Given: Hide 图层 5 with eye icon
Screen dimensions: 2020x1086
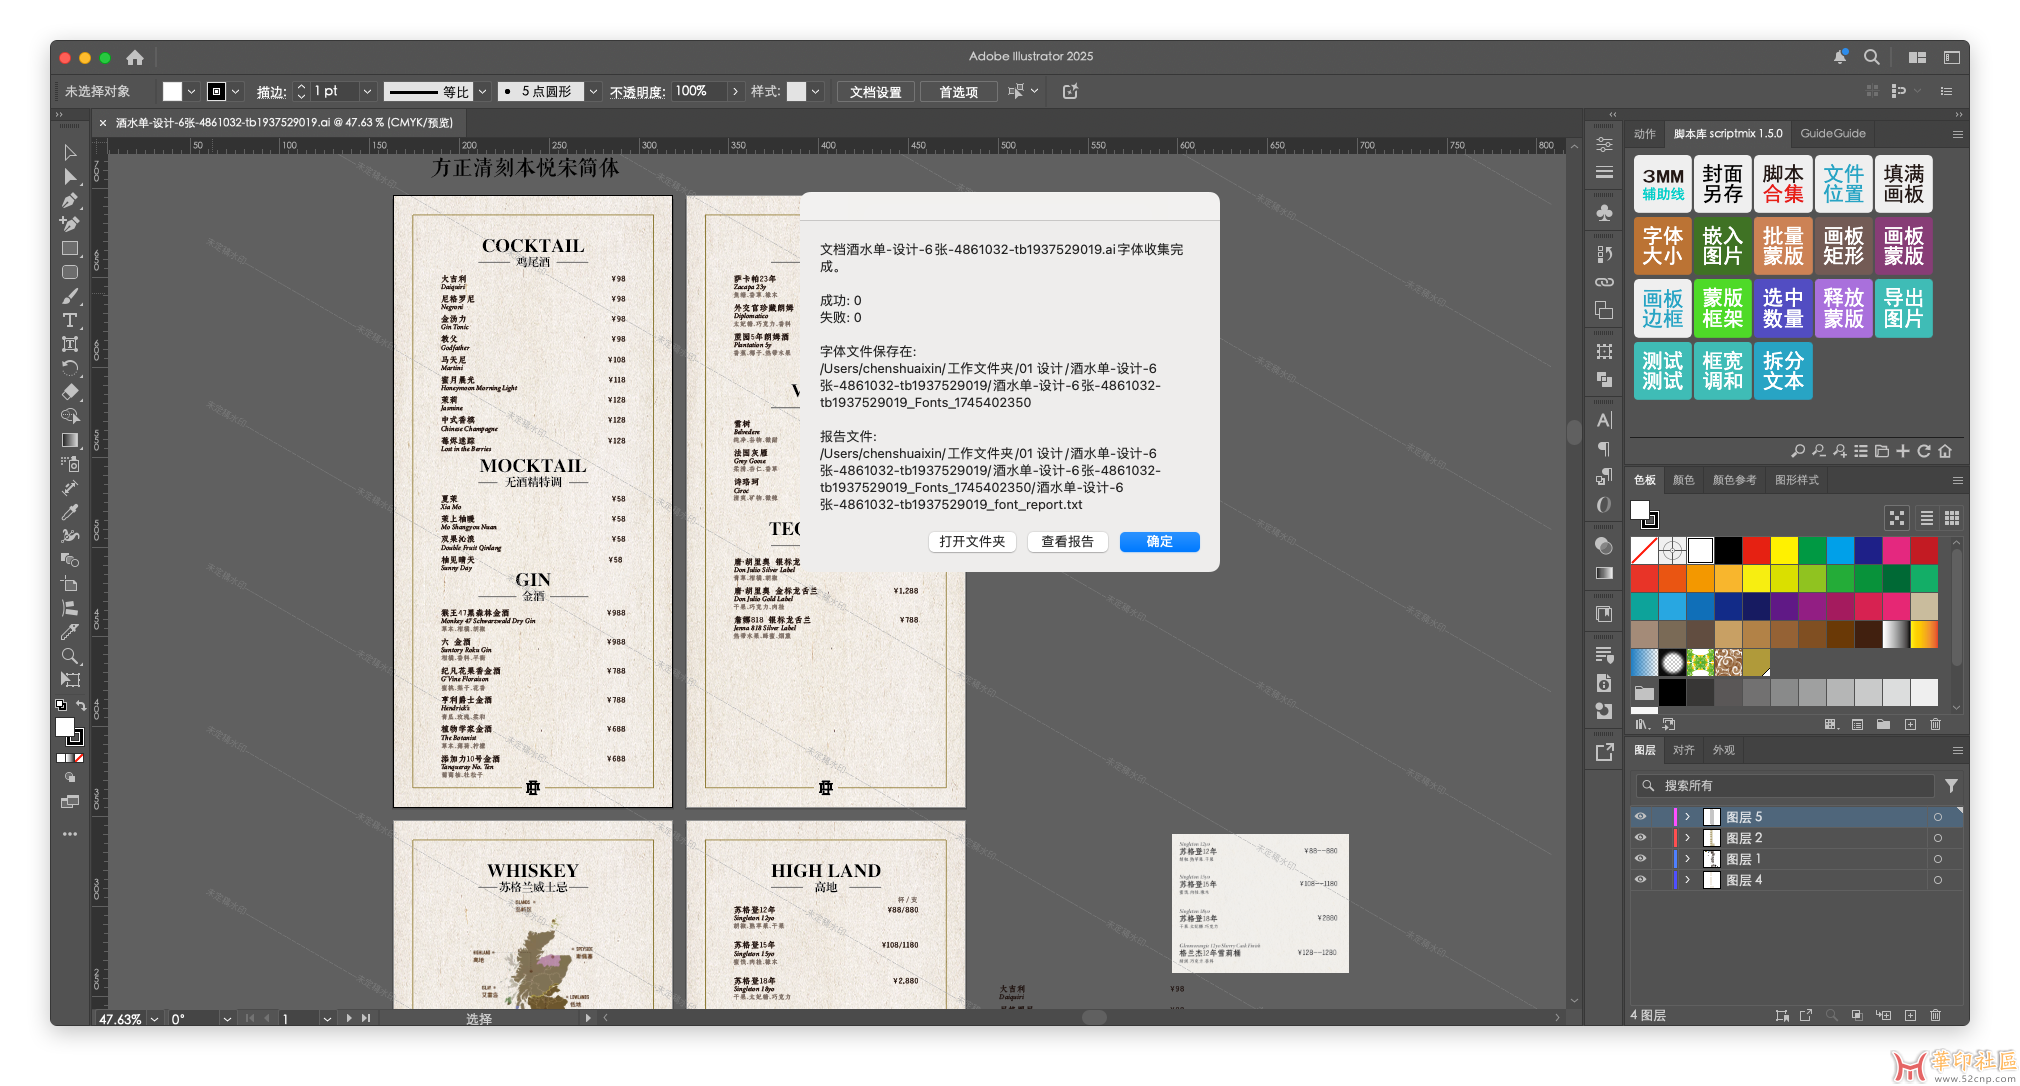Looking at the screenshot, I should 1640,817.
